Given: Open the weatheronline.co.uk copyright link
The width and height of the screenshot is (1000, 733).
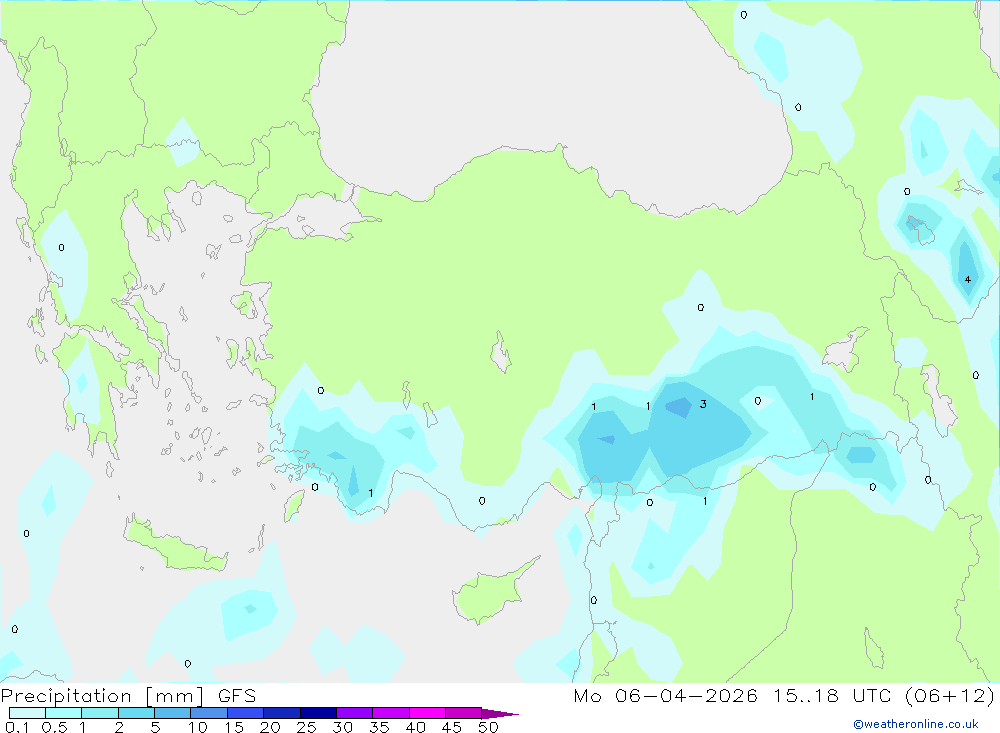Looking at the screenshot, I should point(916,724).
